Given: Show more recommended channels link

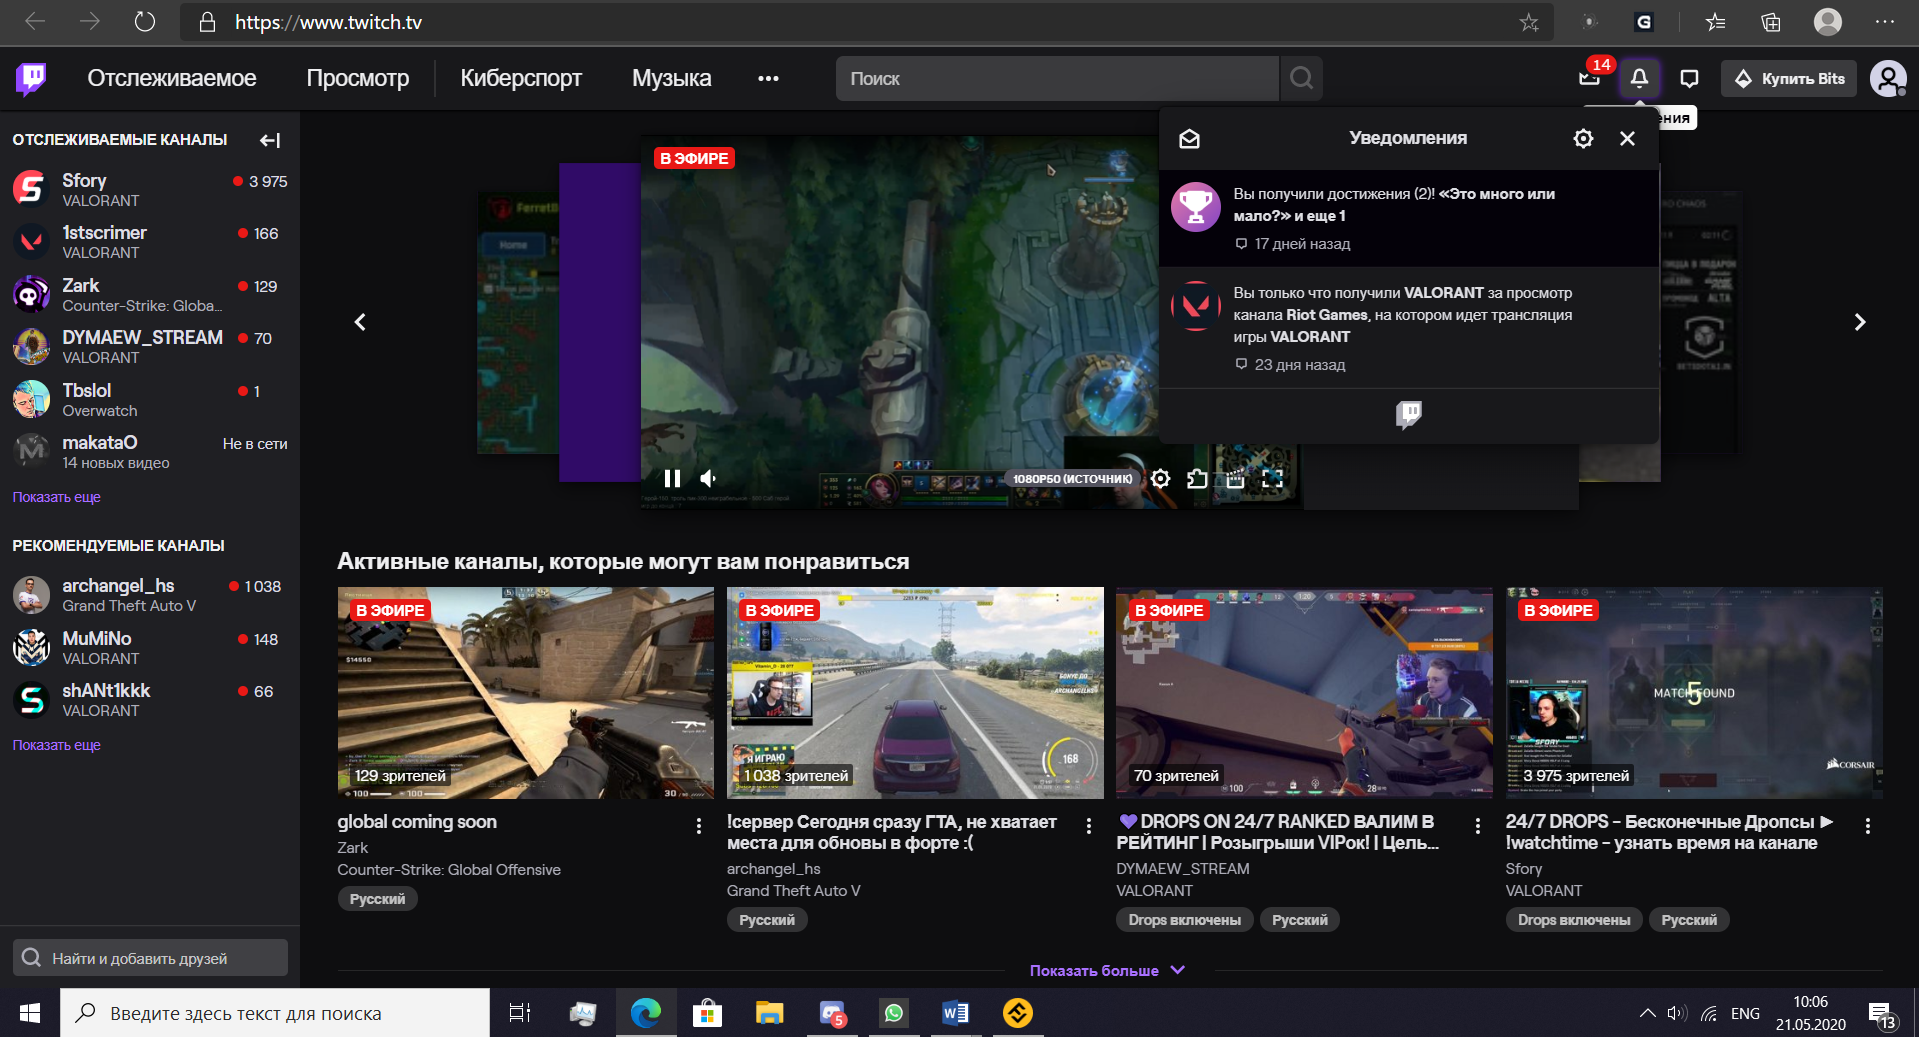Looking at the screenshot, I should tap(56, 745).
